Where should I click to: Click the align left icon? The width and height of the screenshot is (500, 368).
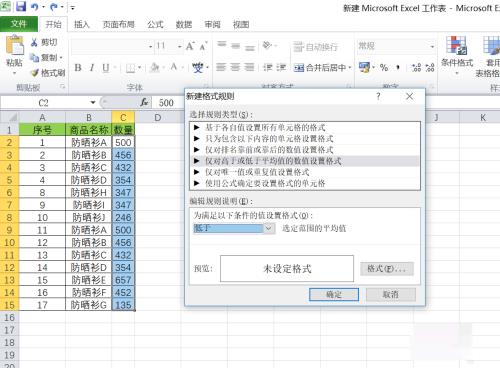(x=221, y=67)
